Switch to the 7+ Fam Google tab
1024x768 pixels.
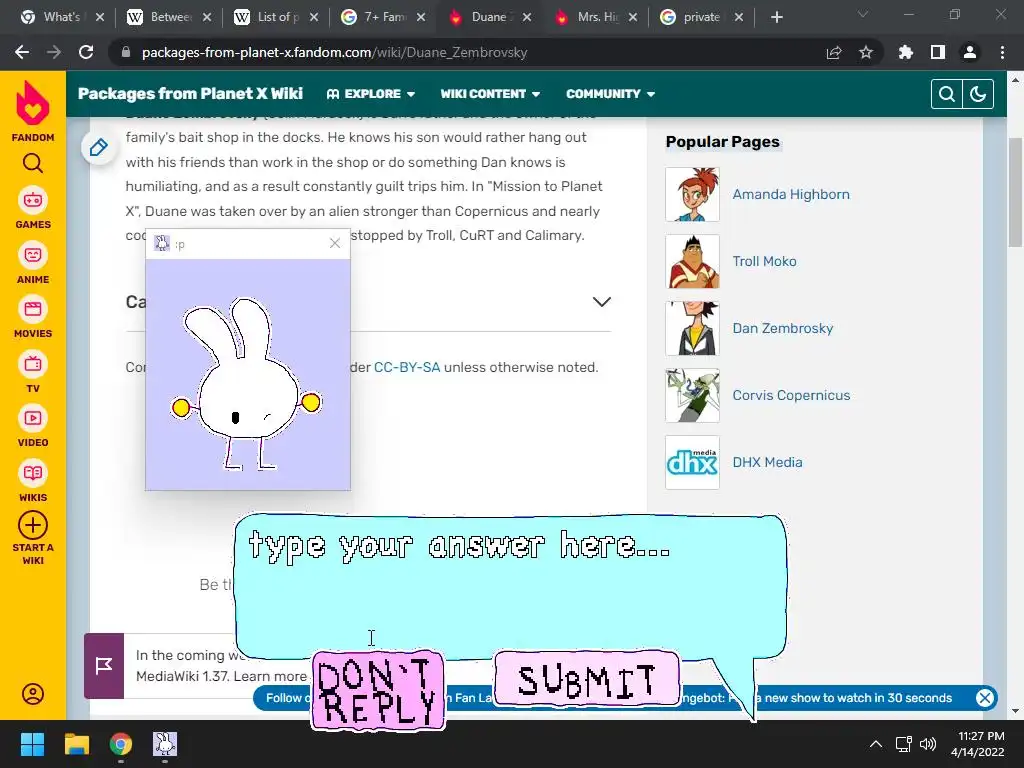(x=384, y=17)
